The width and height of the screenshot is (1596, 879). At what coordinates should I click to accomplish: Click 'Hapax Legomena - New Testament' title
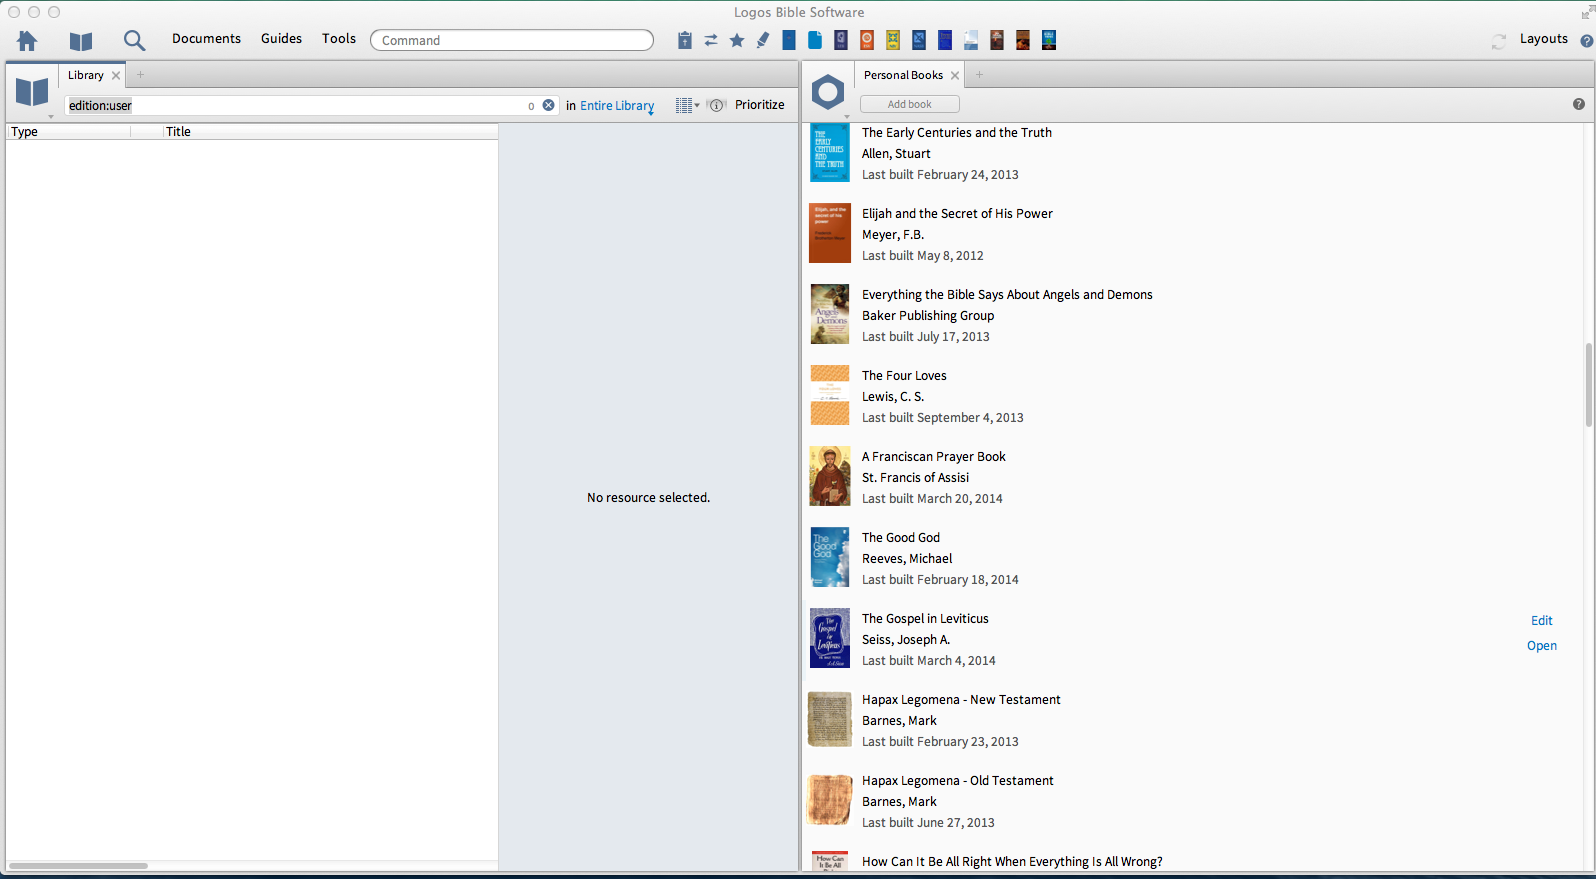click(961, 700)
